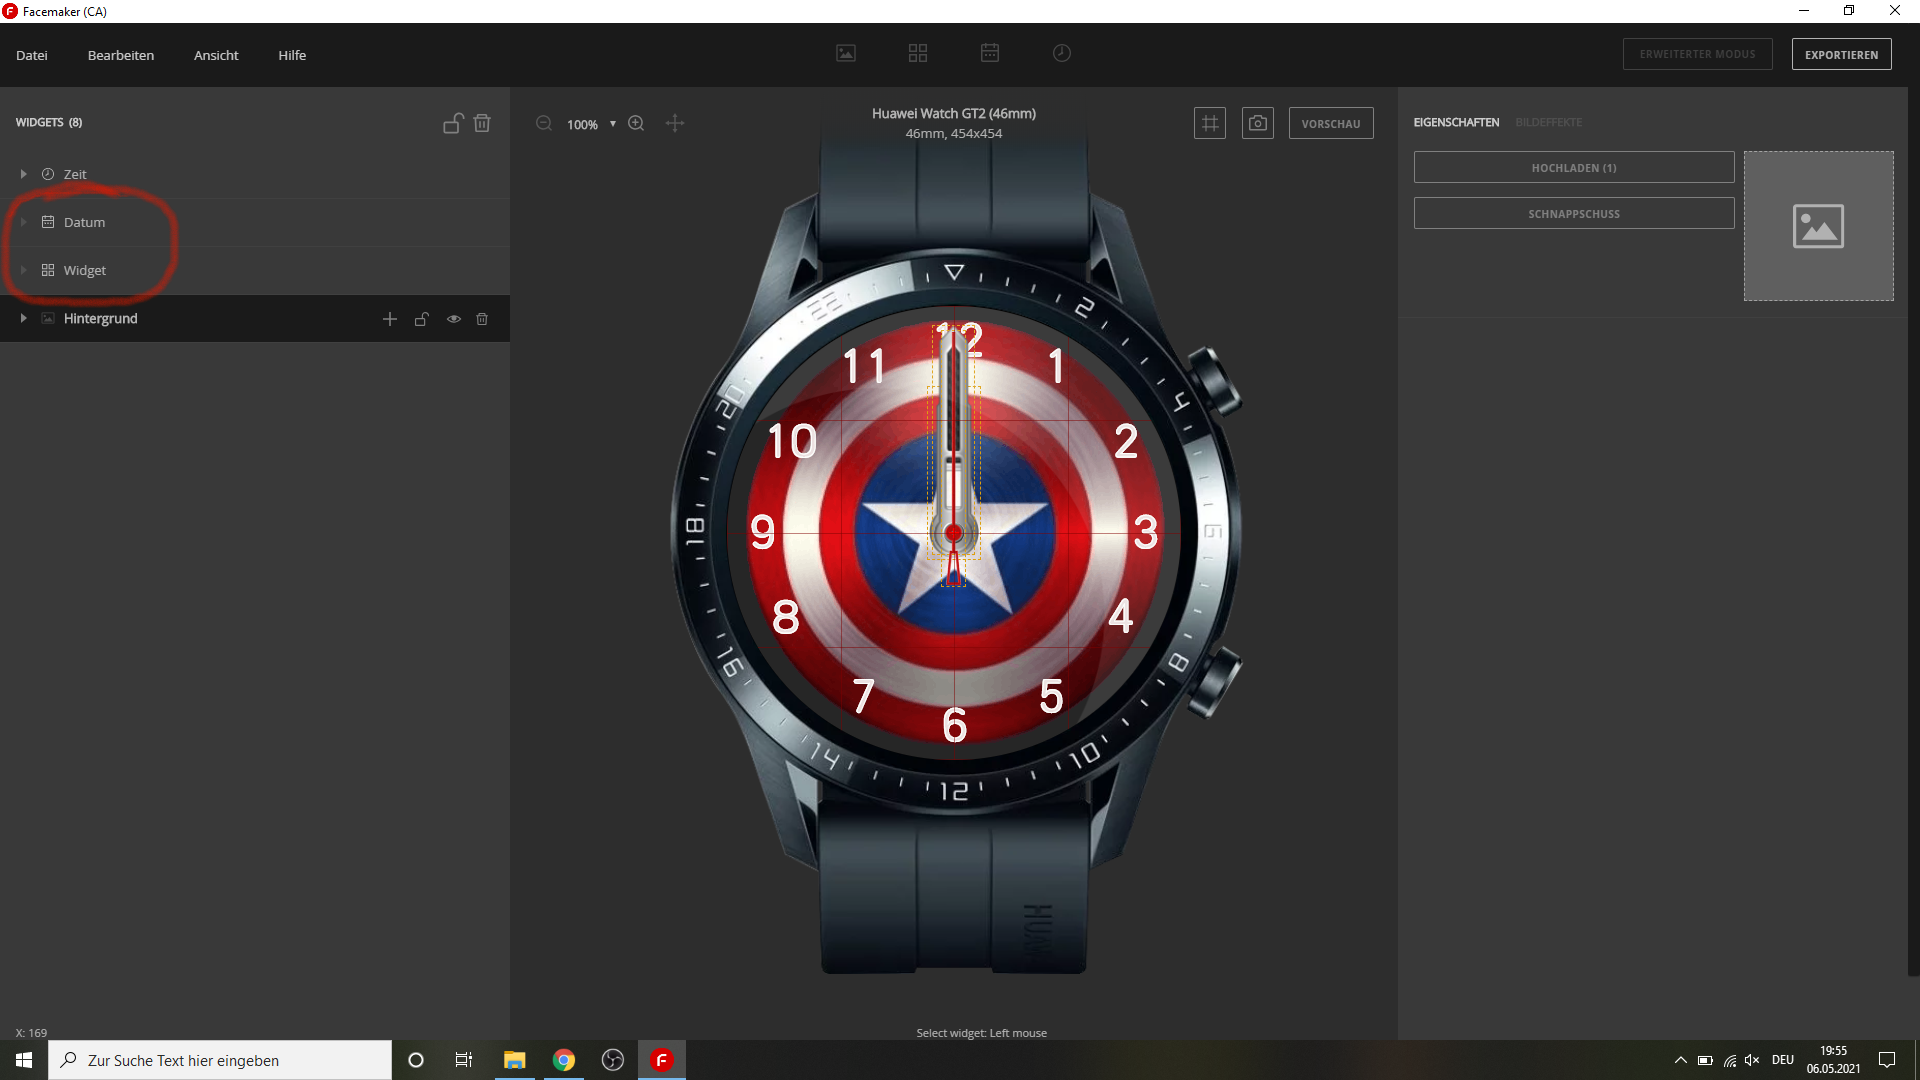Click the image placeholder thumbnail
Screen dimensions: 1920x1080
pos(1819,226)
